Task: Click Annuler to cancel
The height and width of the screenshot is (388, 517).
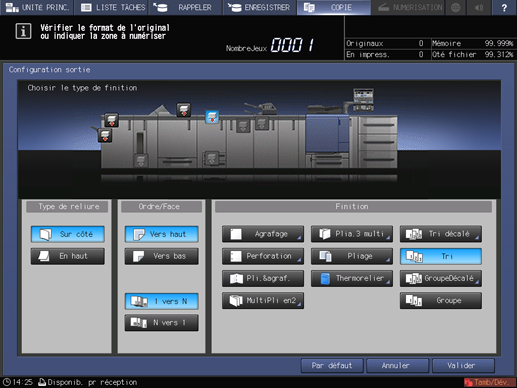Action: tap(397, 366)
